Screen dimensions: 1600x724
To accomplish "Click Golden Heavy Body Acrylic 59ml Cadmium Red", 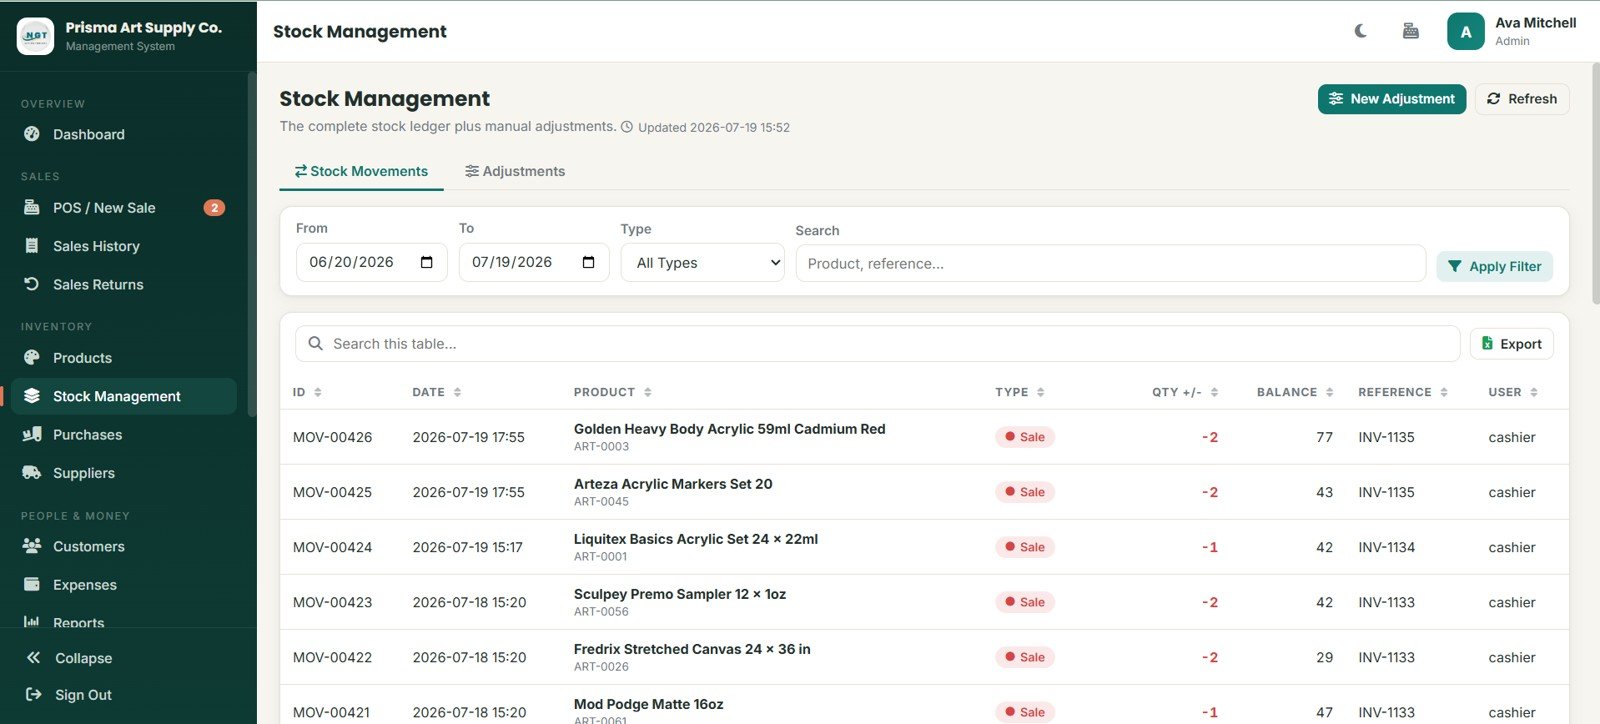I will point(729,429).
